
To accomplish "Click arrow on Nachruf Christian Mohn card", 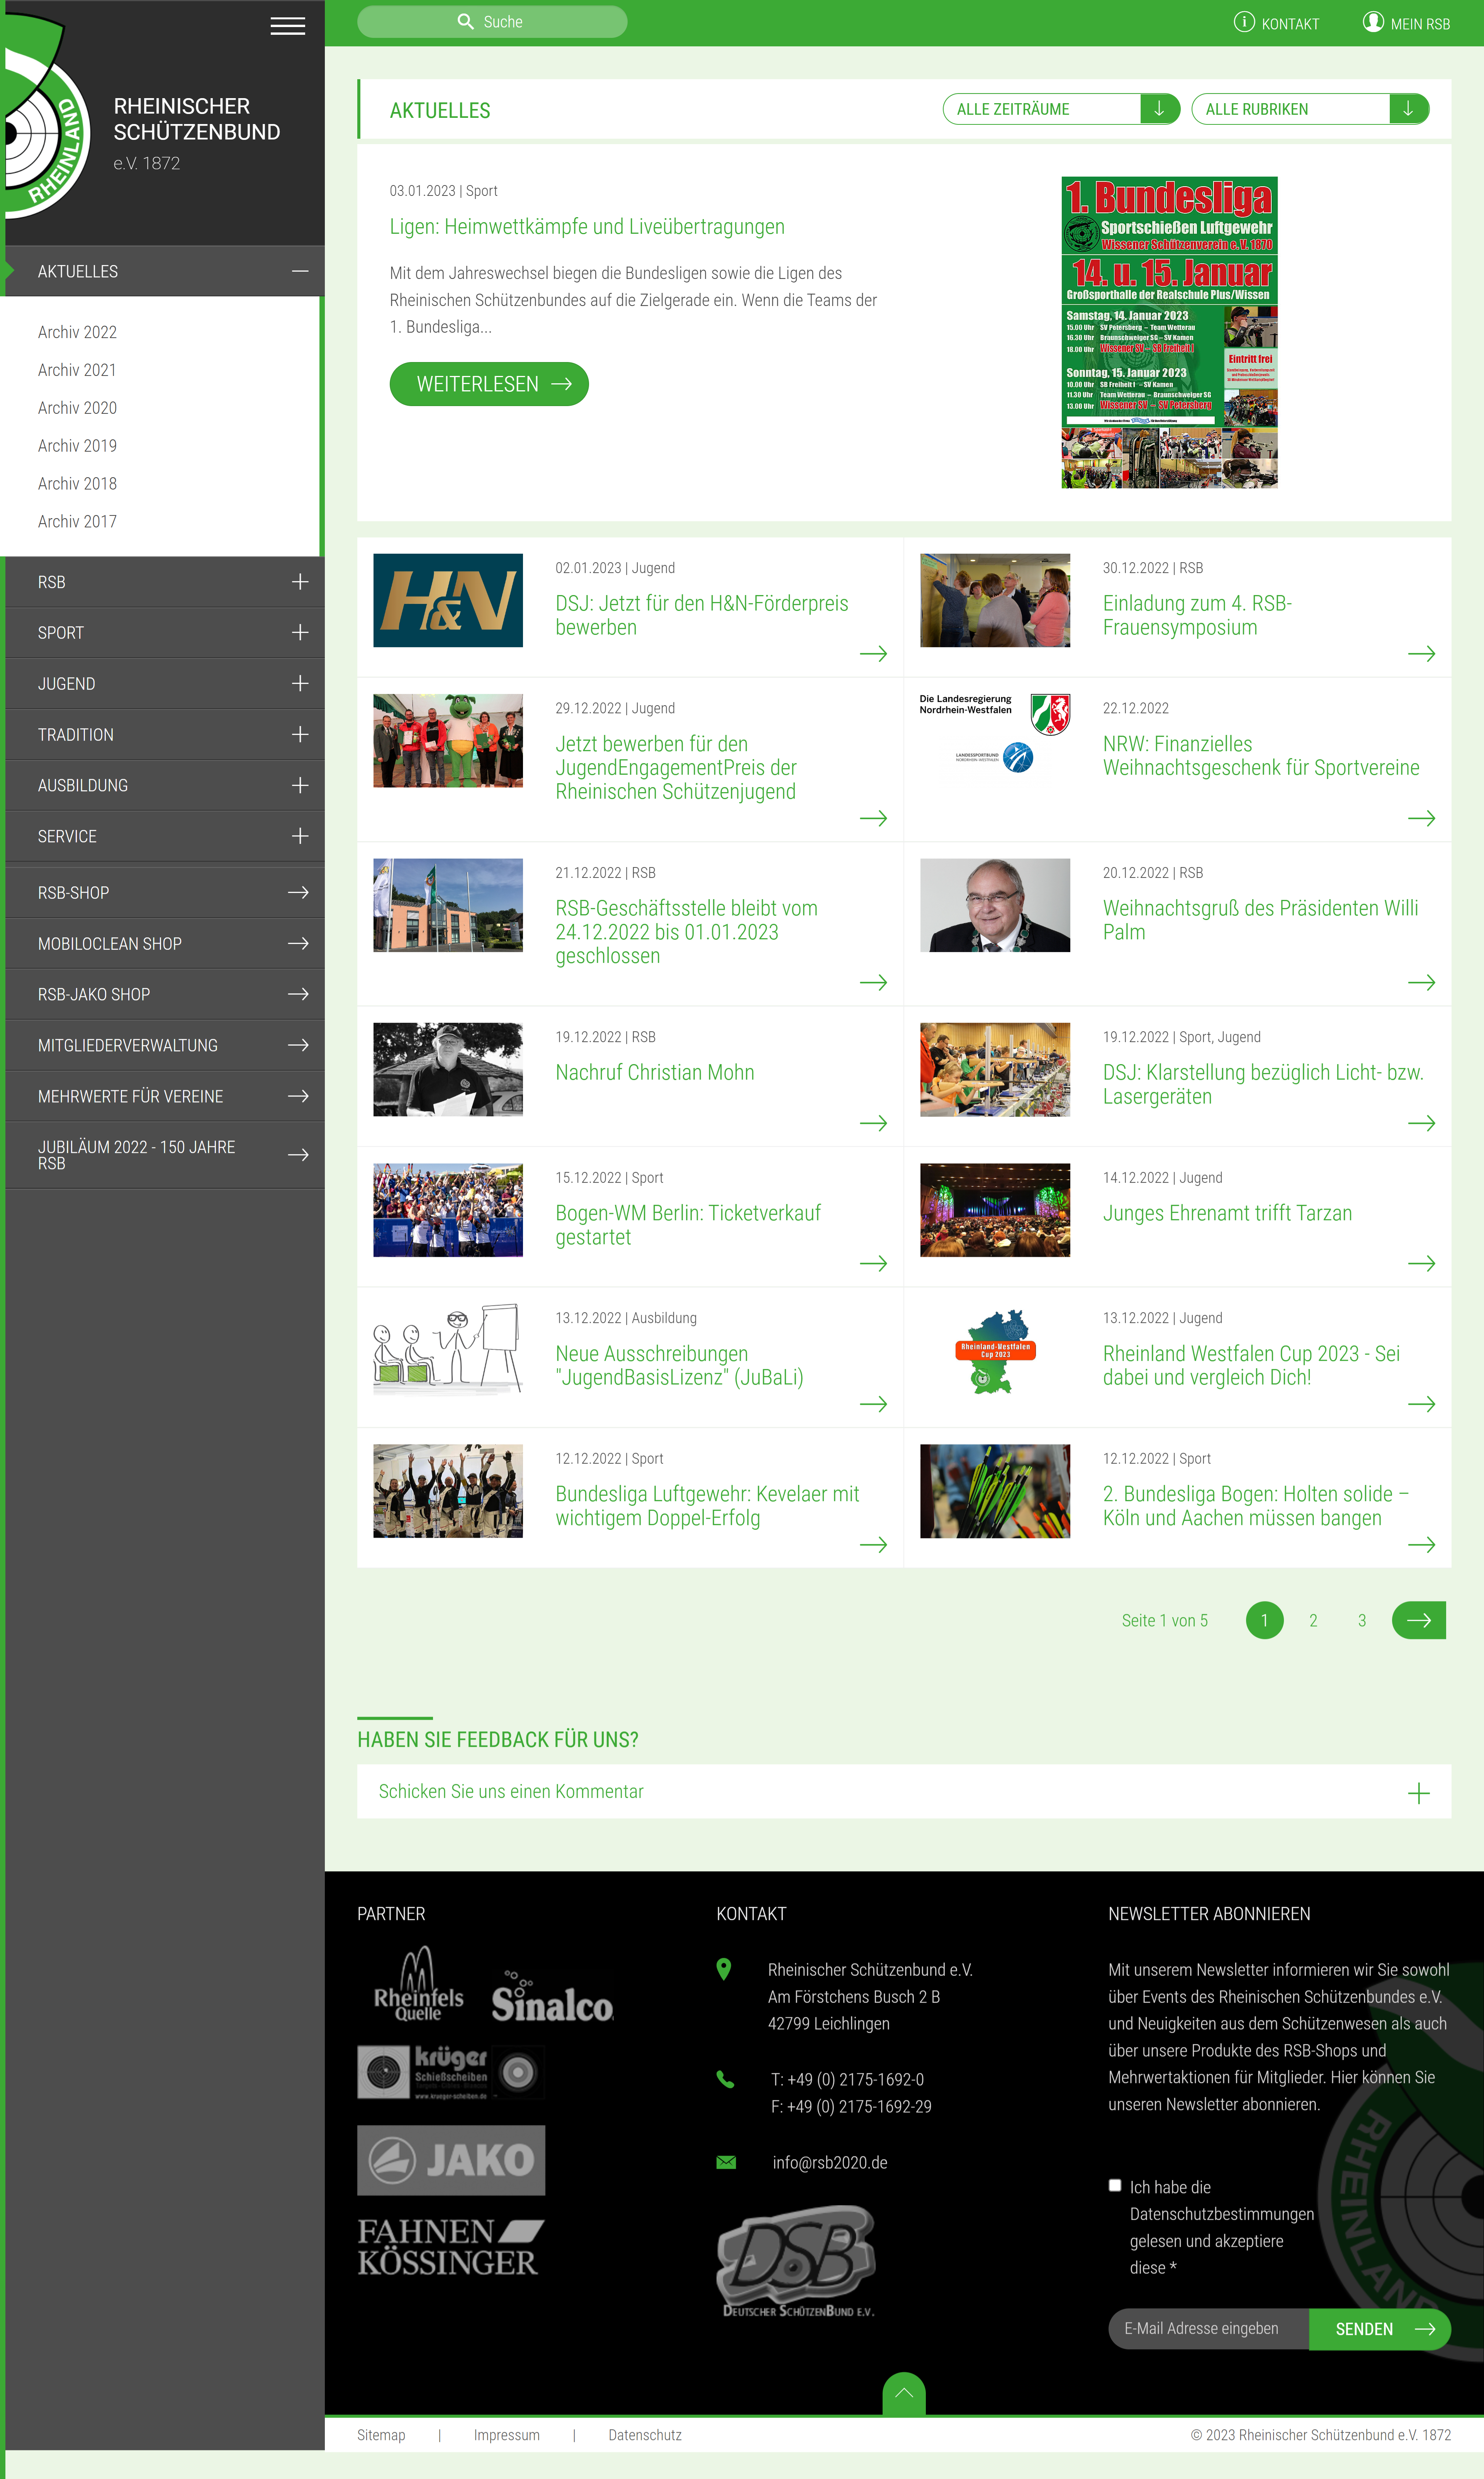I will pyautogui.click(x=873, y=1123).
